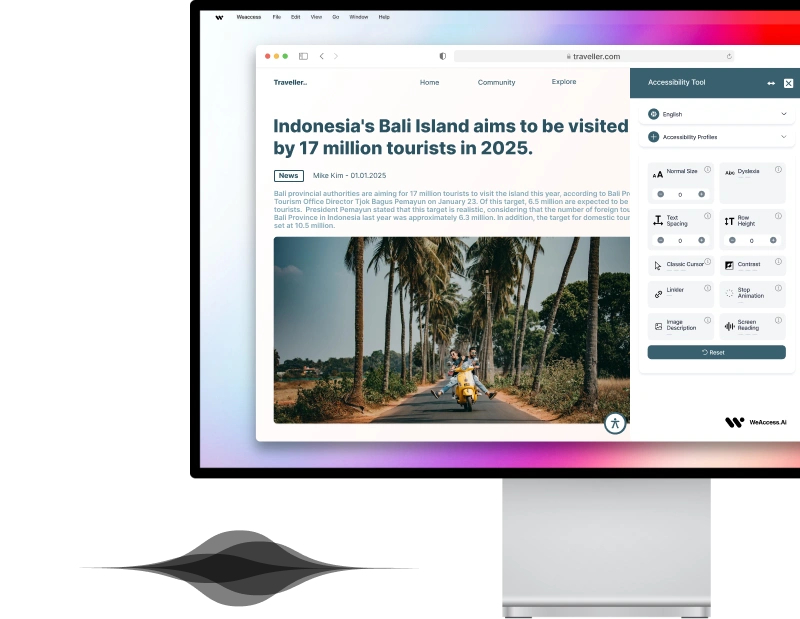Open the English language dropdown
The width and height of the screenshot is (800, 619).
pos(716,114)
